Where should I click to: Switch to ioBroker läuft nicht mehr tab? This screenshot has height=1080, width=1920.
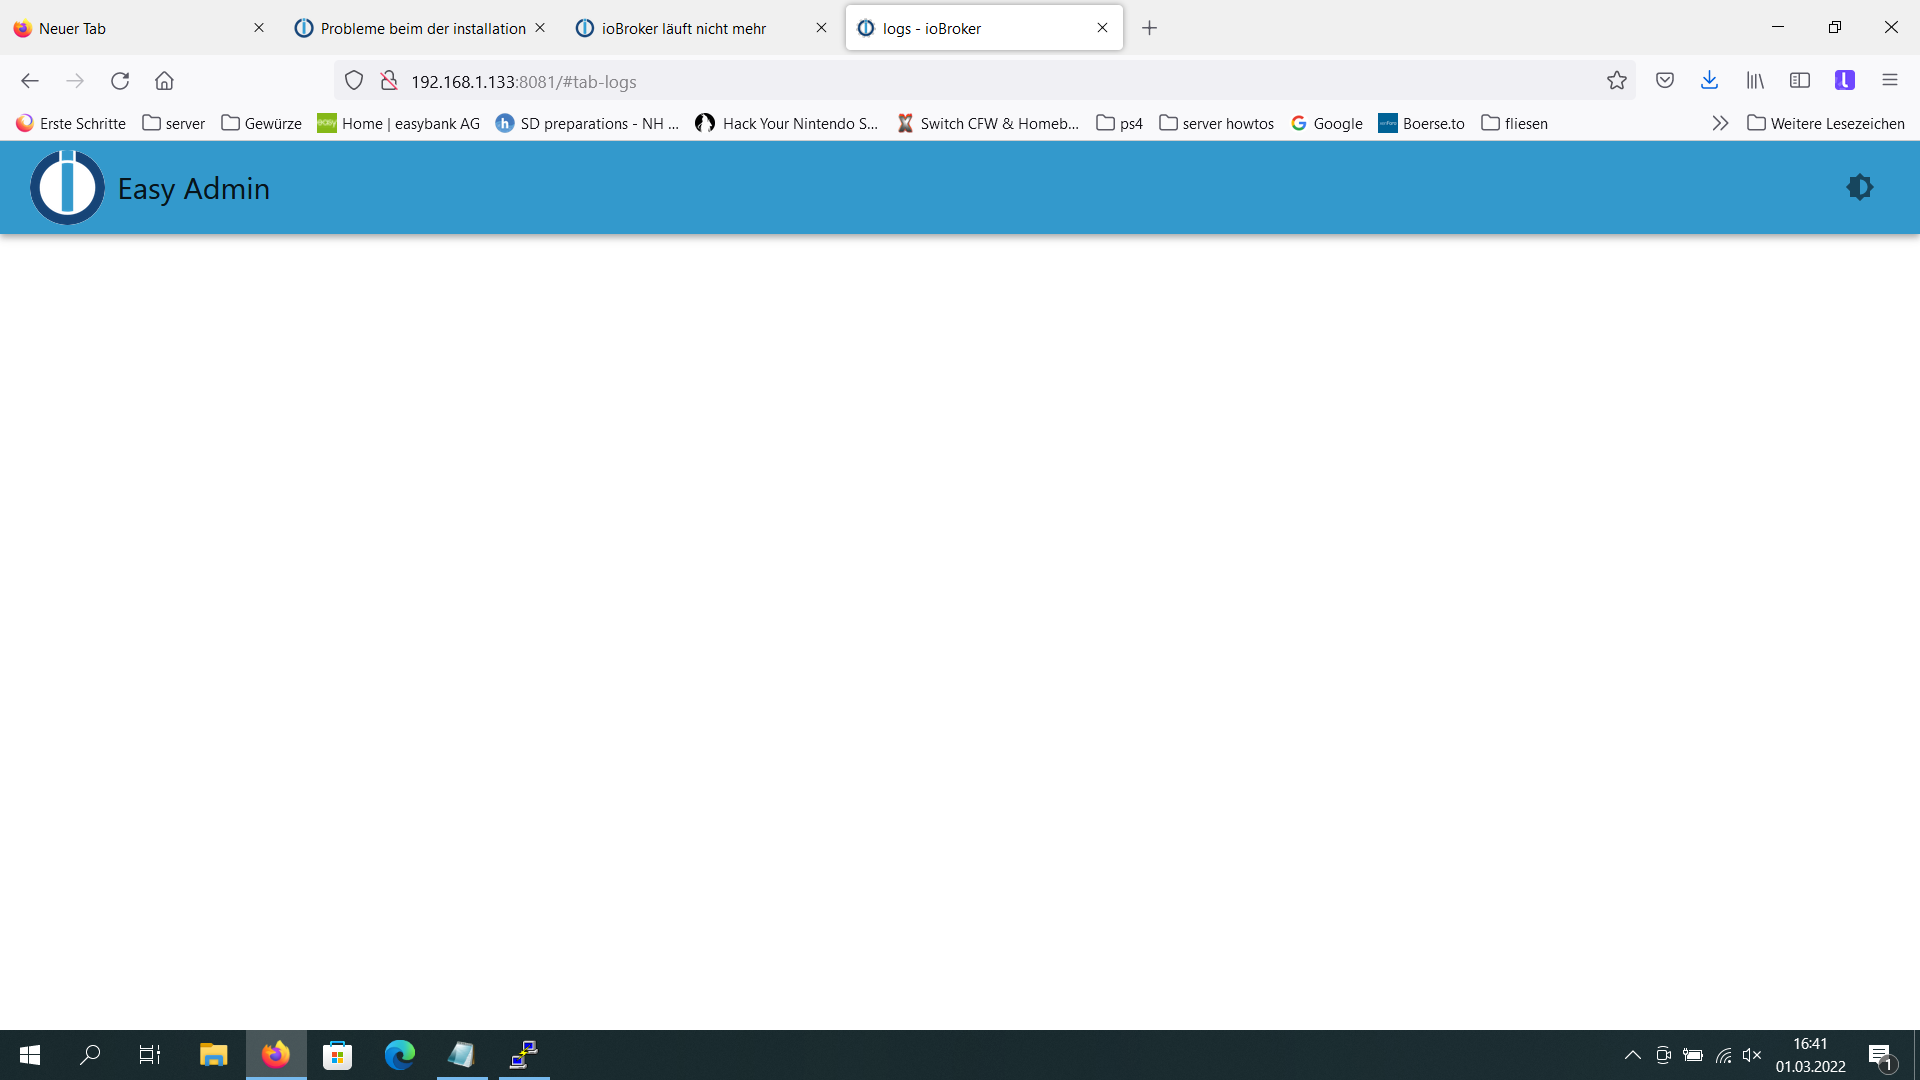pyautogui.click(x=684, y=28)
